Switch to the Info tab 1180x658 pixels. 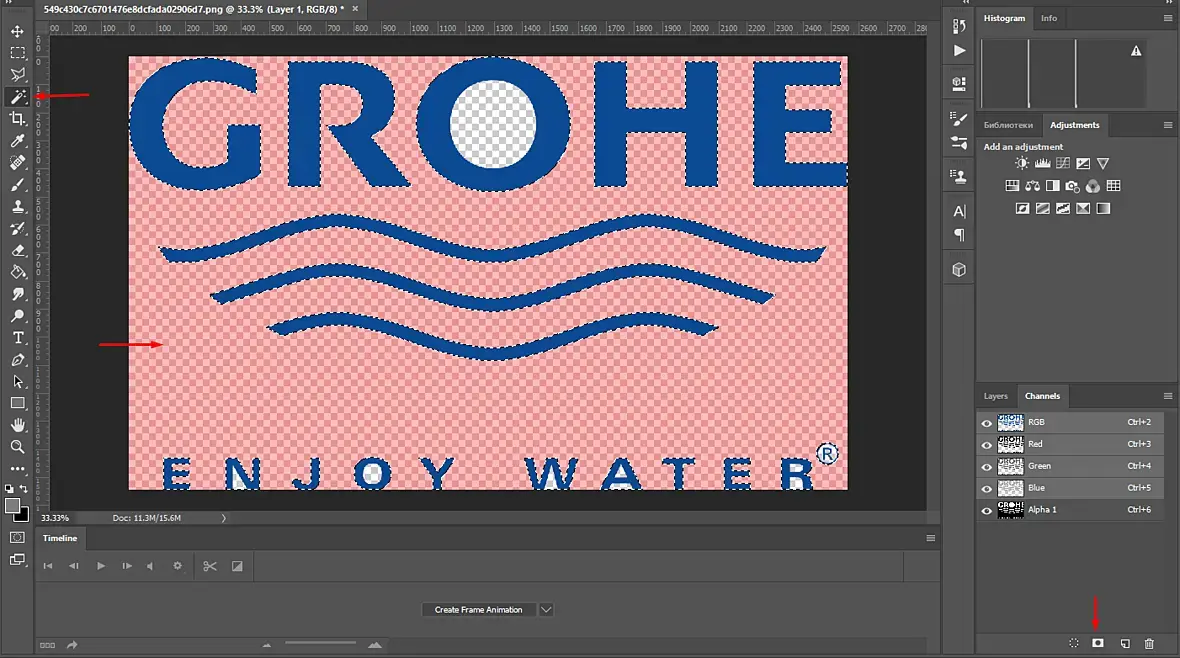1049,18
